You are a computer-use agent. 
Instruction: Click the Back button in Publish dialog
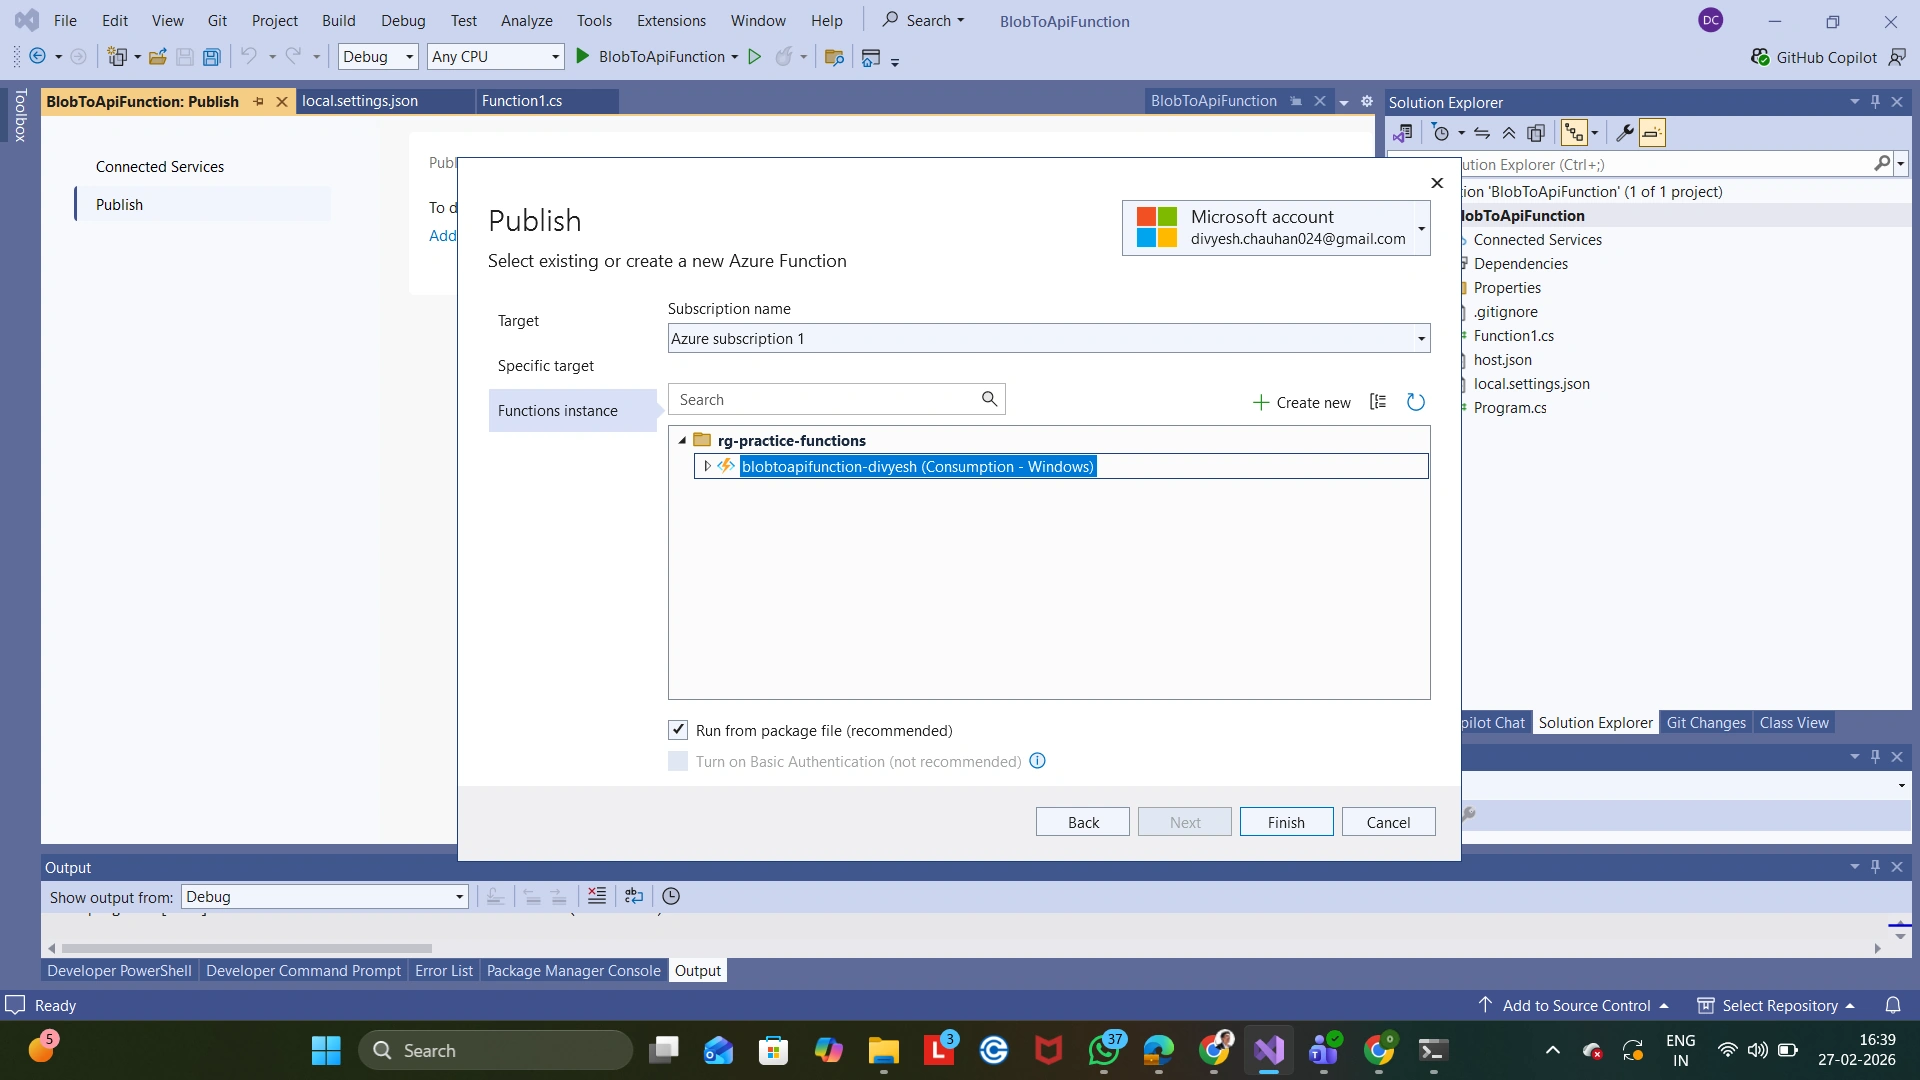click(x=1083, y=822)
